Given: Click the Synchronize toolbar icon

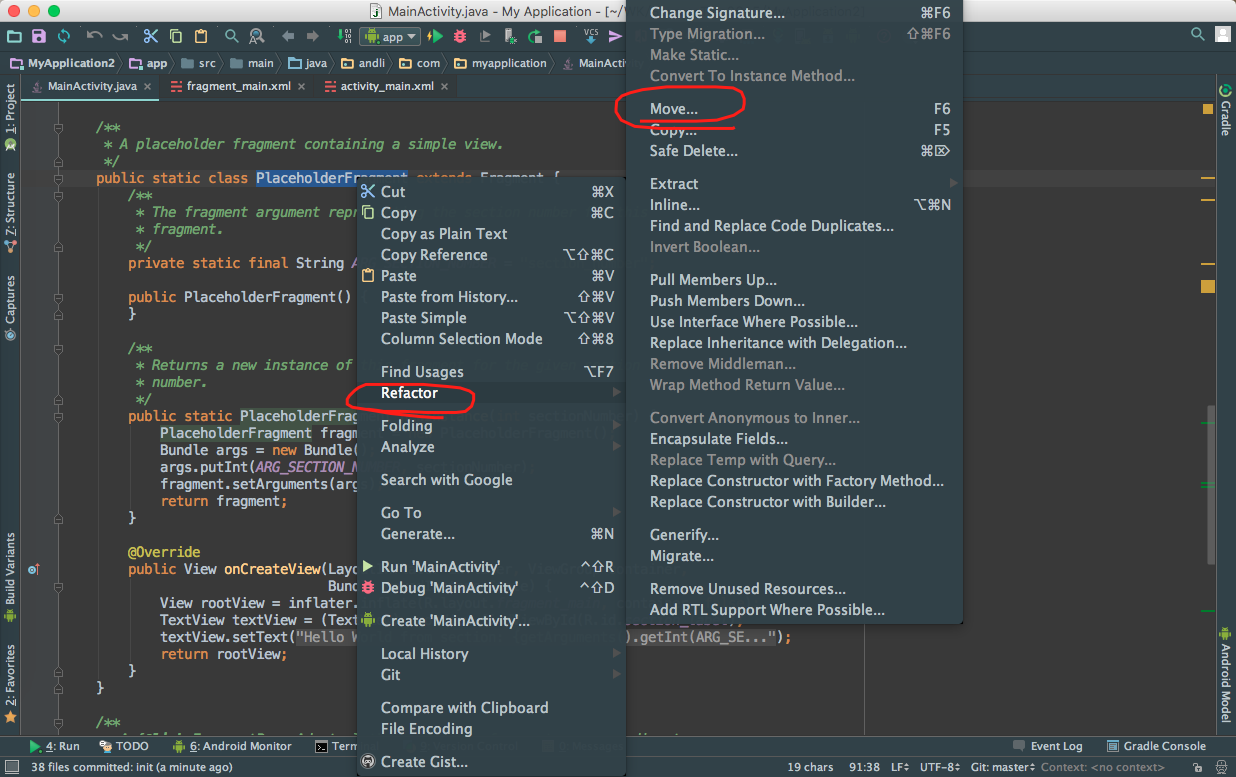Looking at the screenshot, I should (x=64, y=36).
